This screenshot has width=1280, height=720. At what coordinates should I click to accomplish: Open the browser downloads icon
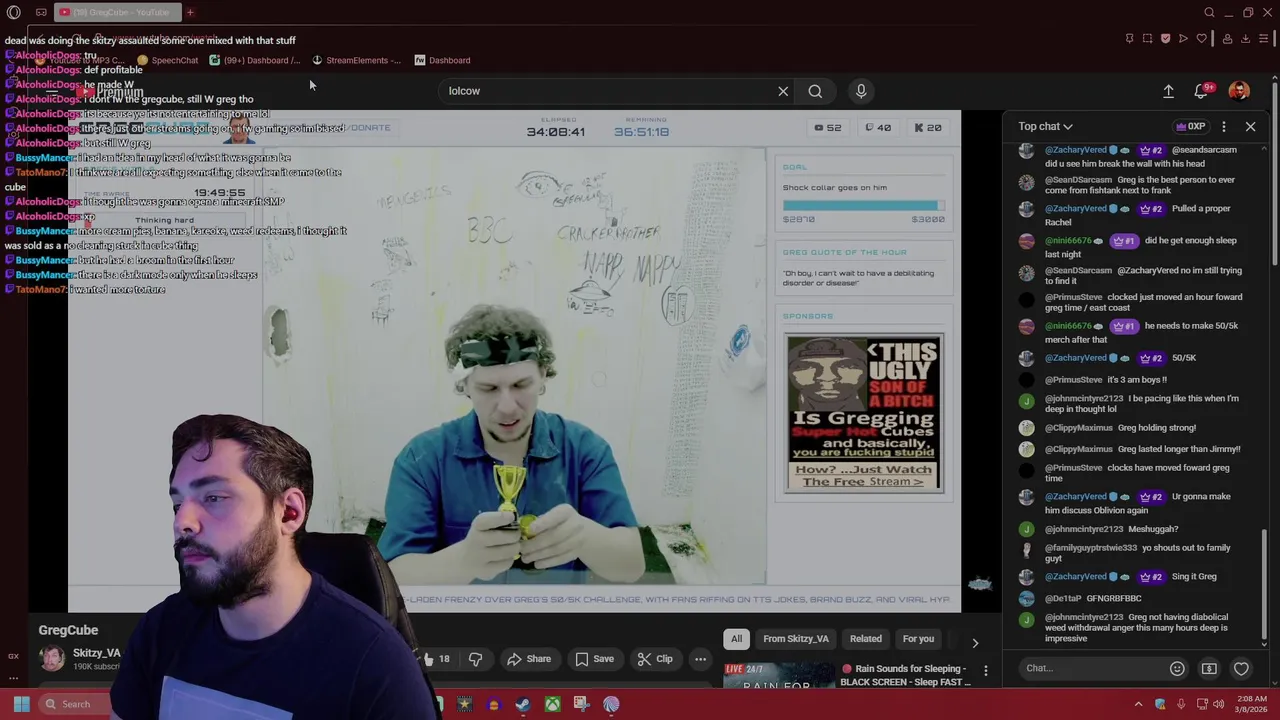[1245, 38]
